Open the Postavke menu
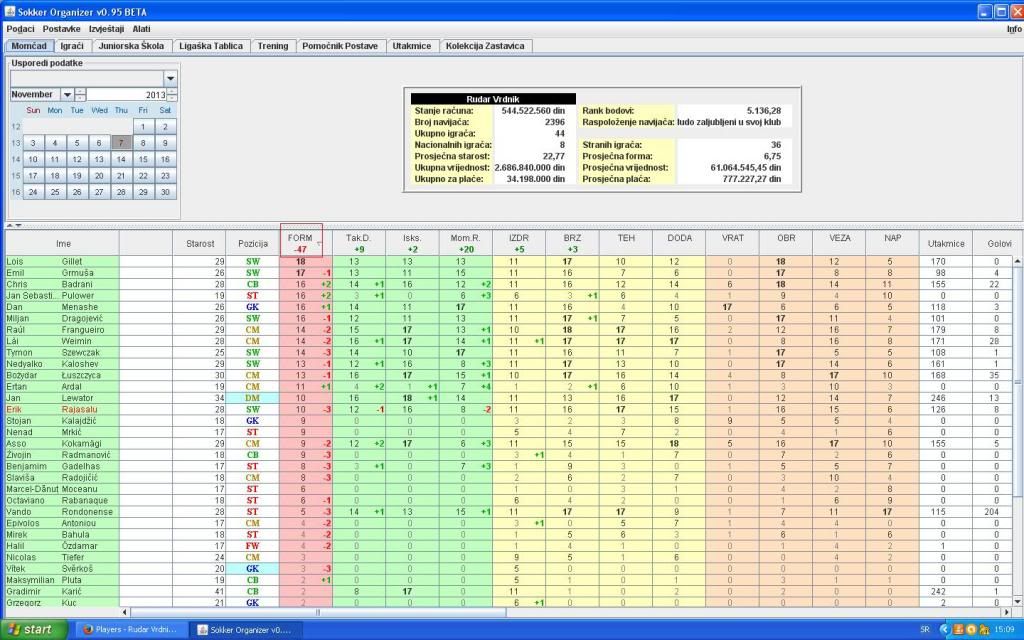1024x640 pixels. 61,29
